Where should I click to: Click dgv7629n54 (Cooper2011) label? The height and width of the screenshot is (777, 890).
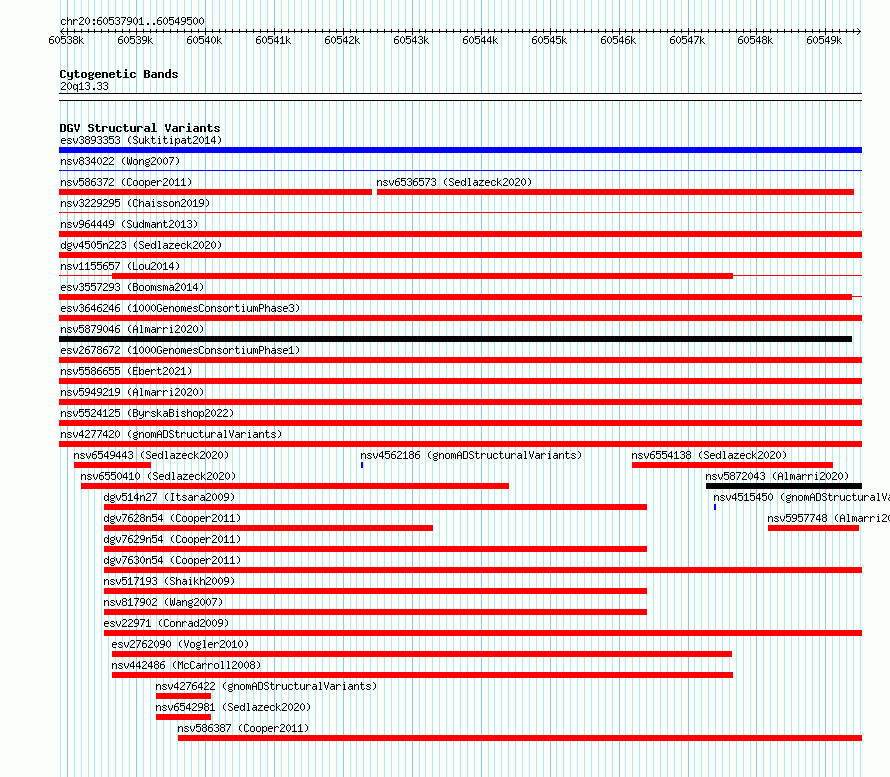click(172, 539)
